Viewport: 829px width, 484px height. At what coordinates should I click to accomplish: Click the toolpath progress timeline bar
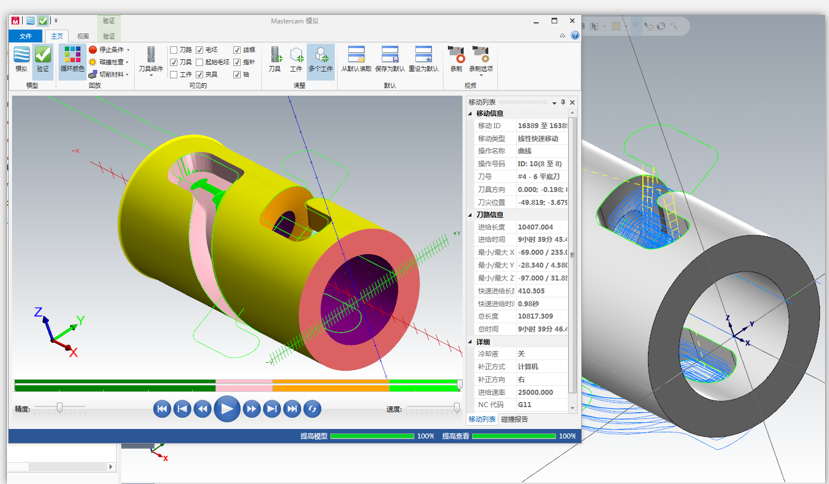click(x=237, y=385)
